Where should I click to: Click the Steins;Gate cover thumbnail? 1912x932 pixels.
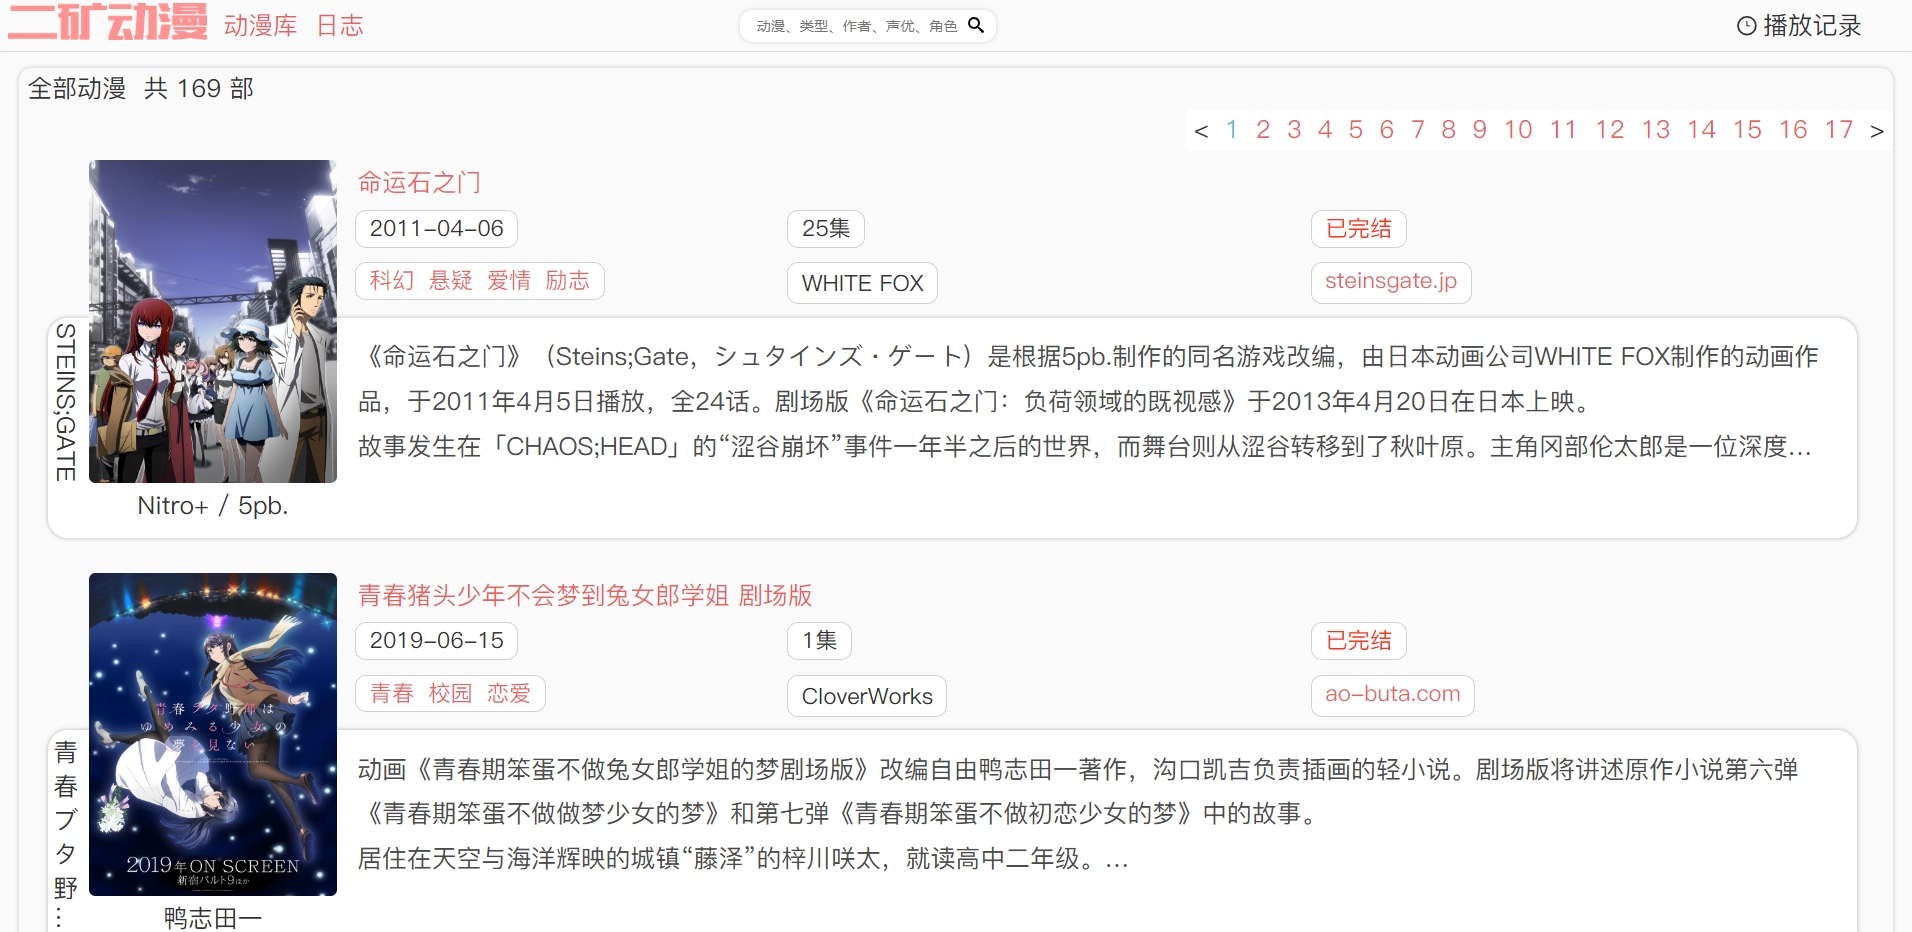(213, 321)
